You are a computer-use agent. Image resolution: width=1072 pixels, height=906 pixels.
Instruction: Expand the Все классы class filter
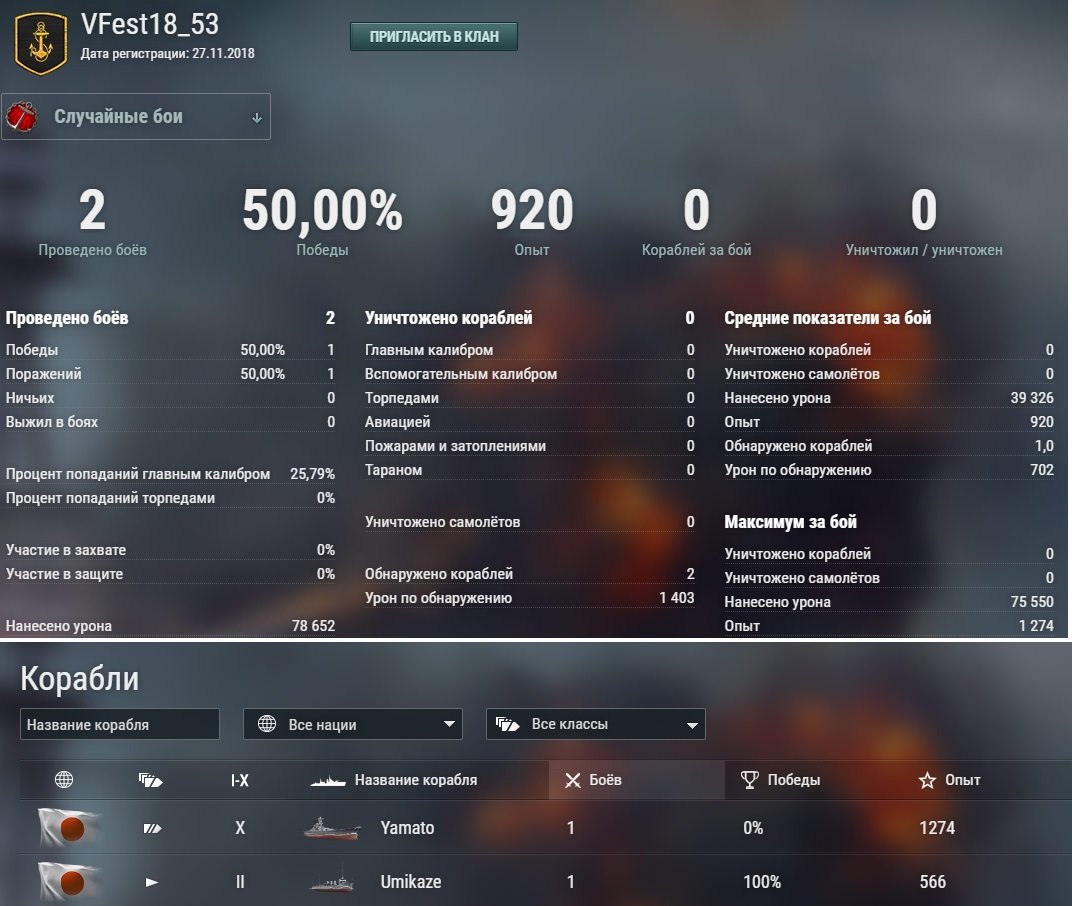coord(595,724)
